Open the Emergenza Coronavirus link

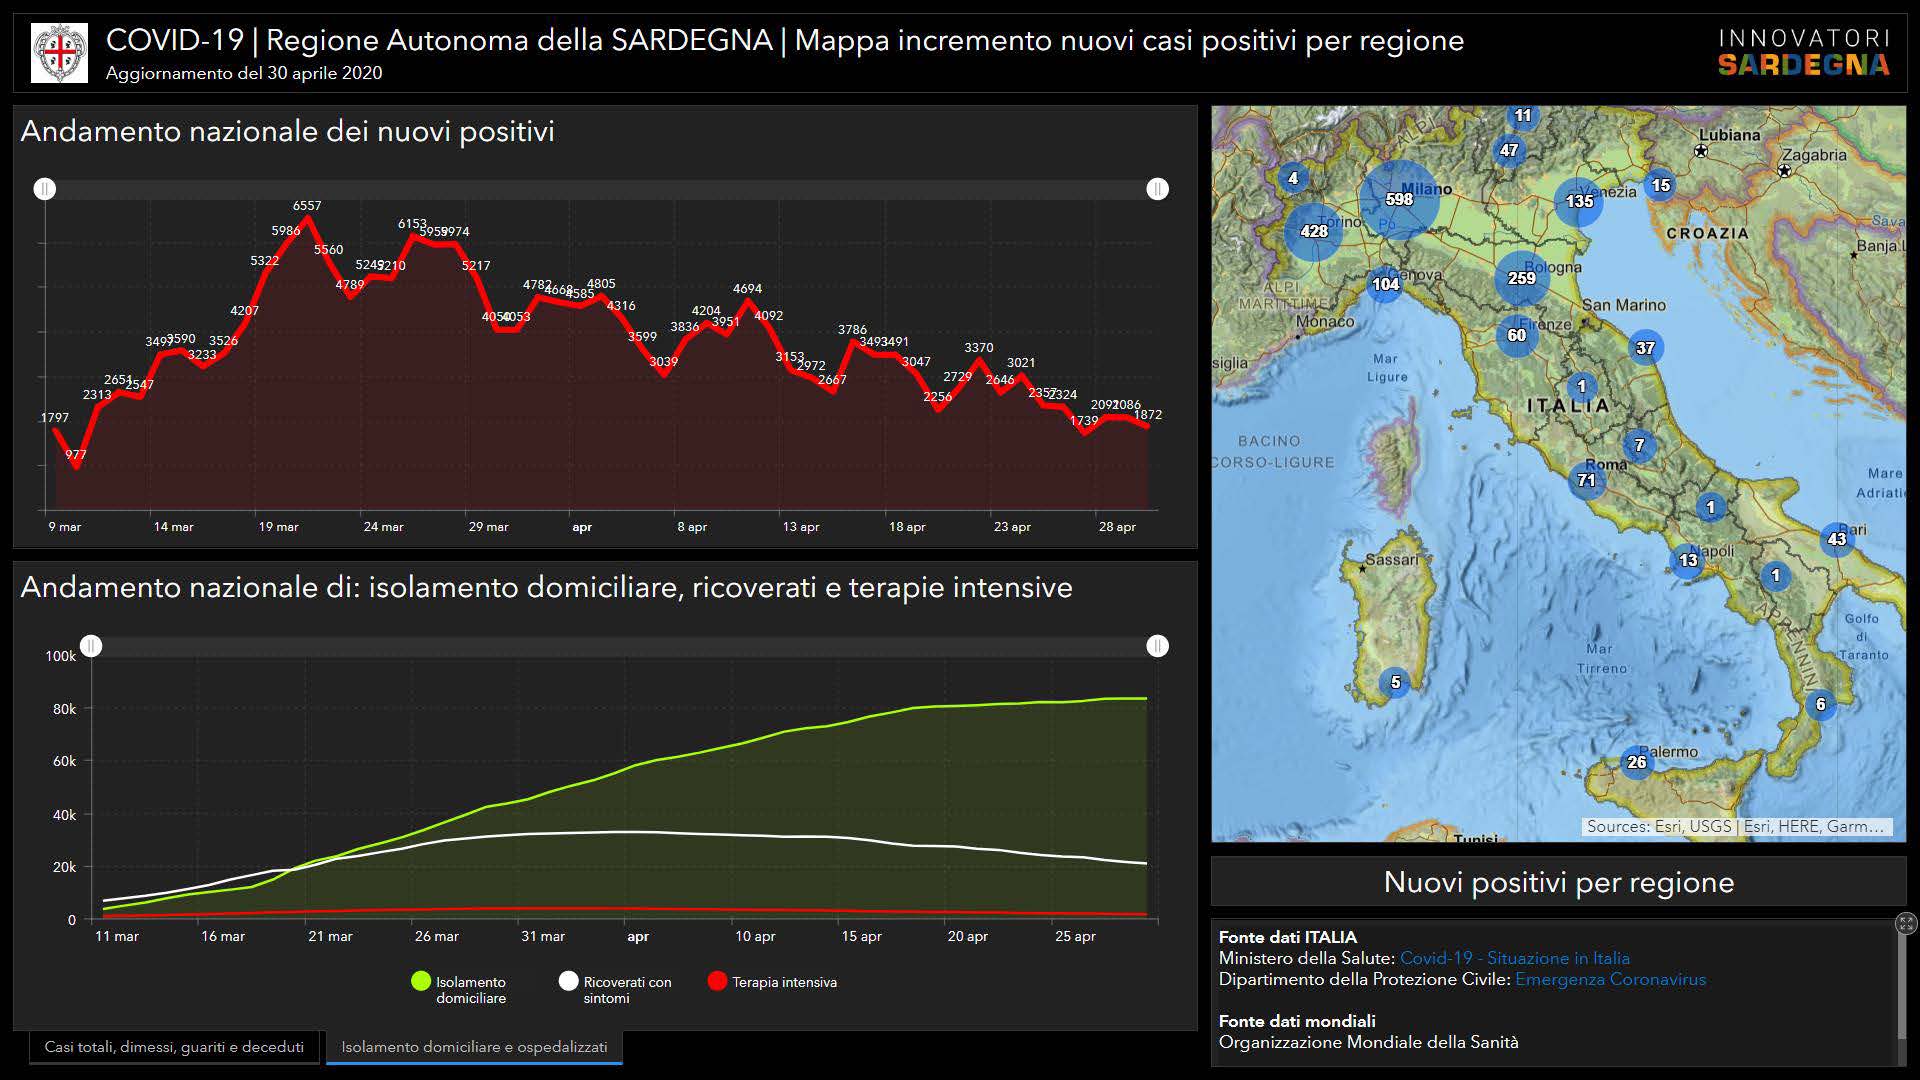[x=1610, y=979]
